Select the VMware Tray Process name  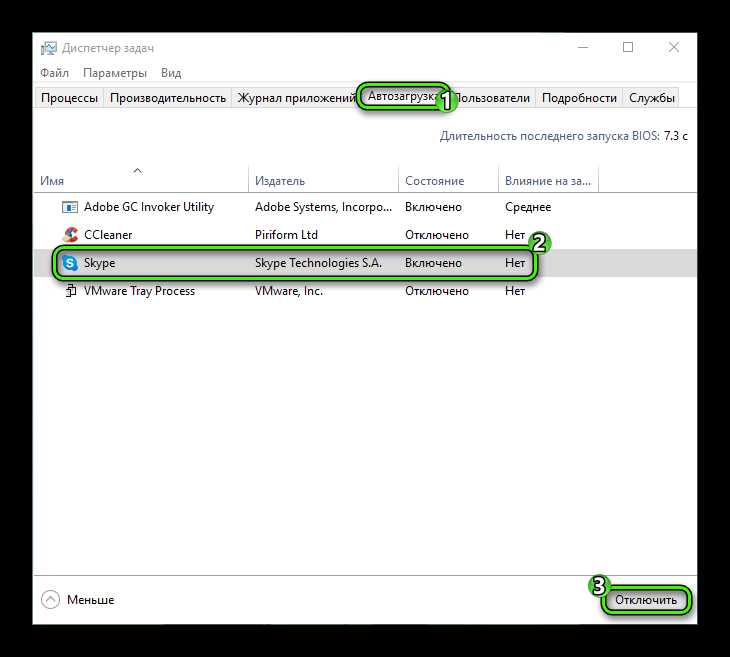click(139, 291)
